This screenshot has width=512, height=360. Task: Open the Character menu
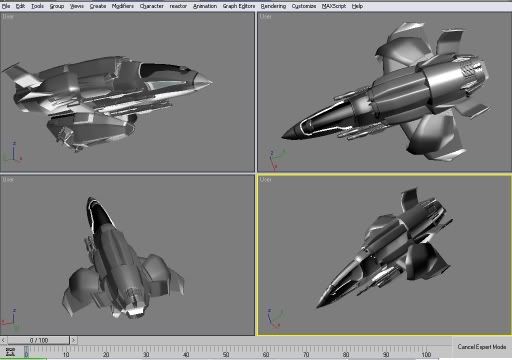pyautogui.click(x=152, y=6)
